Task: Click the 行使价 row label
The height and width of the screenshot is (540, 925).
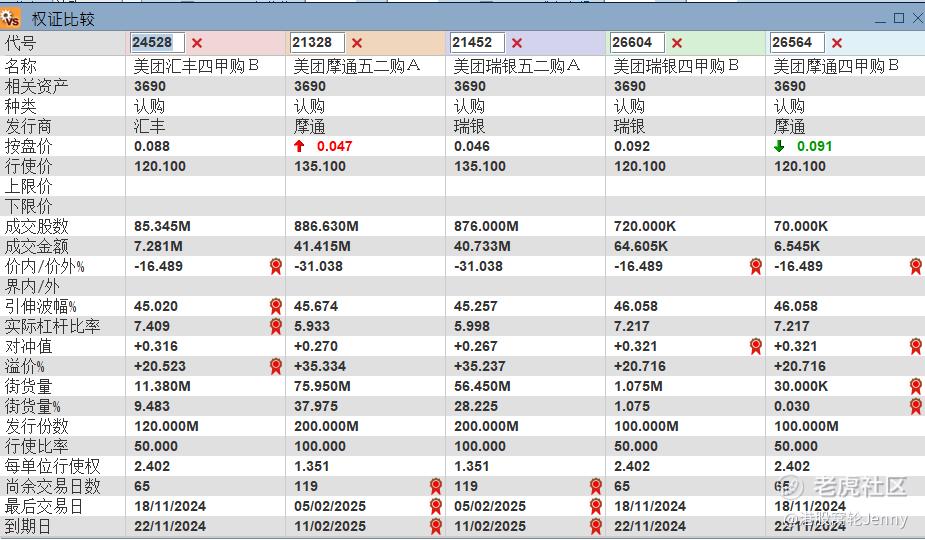Action: click(28, 166)
